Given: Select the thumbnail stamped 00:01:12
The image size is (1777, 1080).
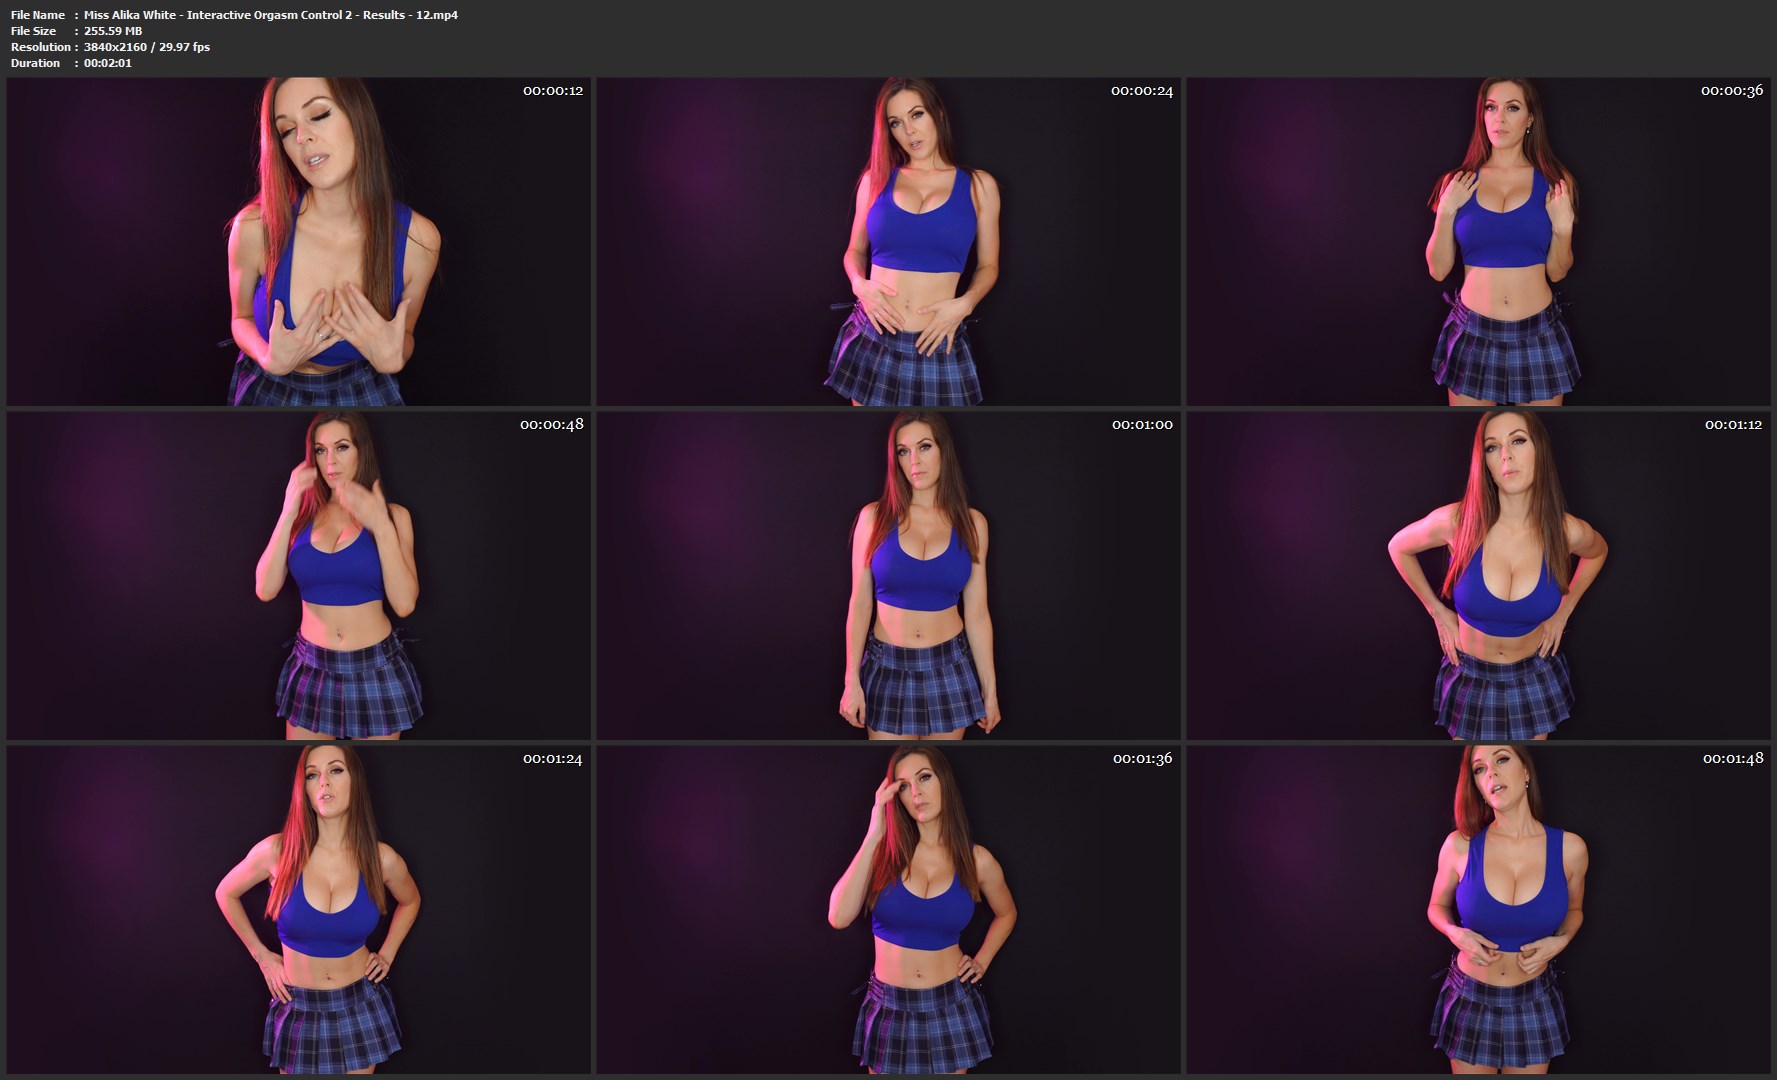Looking at the screenshot, I should pyautogui.click(x=1478, y=575).
